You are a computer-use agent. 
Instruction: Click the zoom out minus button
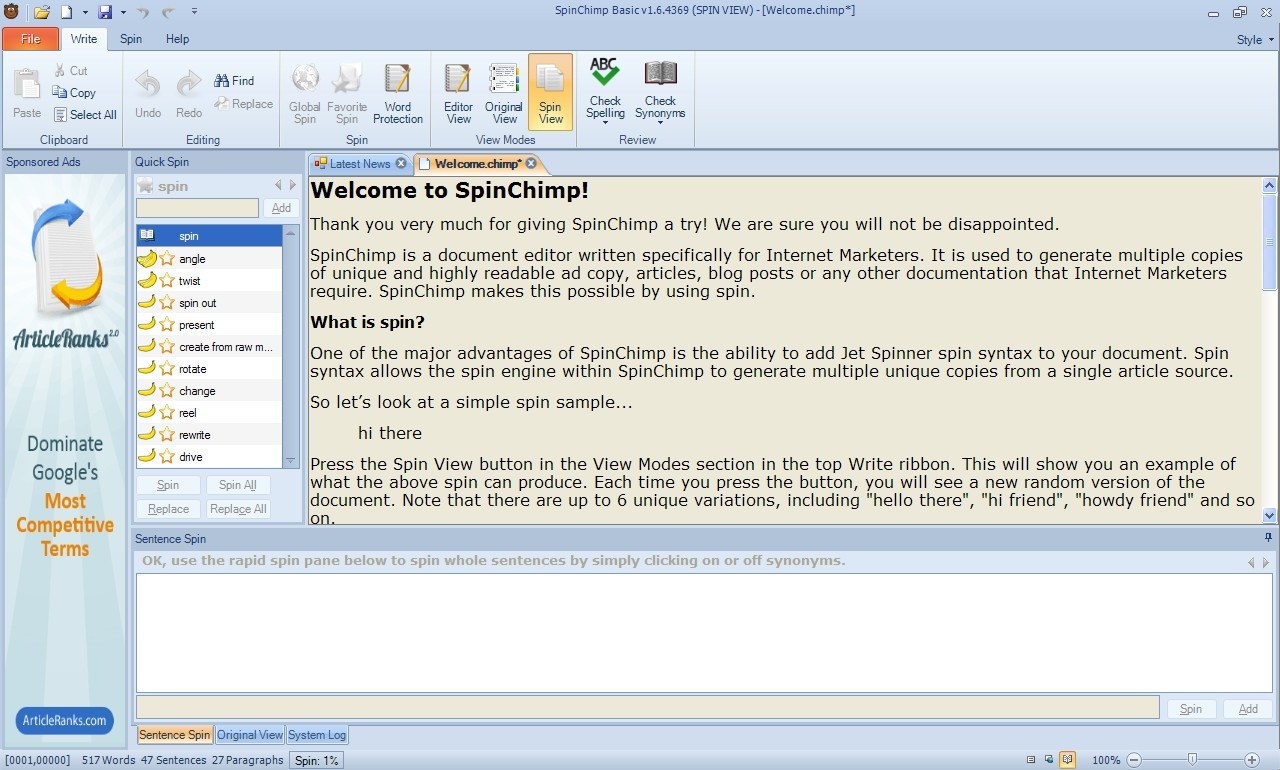pyautogui.click(x=1133, y=761)
